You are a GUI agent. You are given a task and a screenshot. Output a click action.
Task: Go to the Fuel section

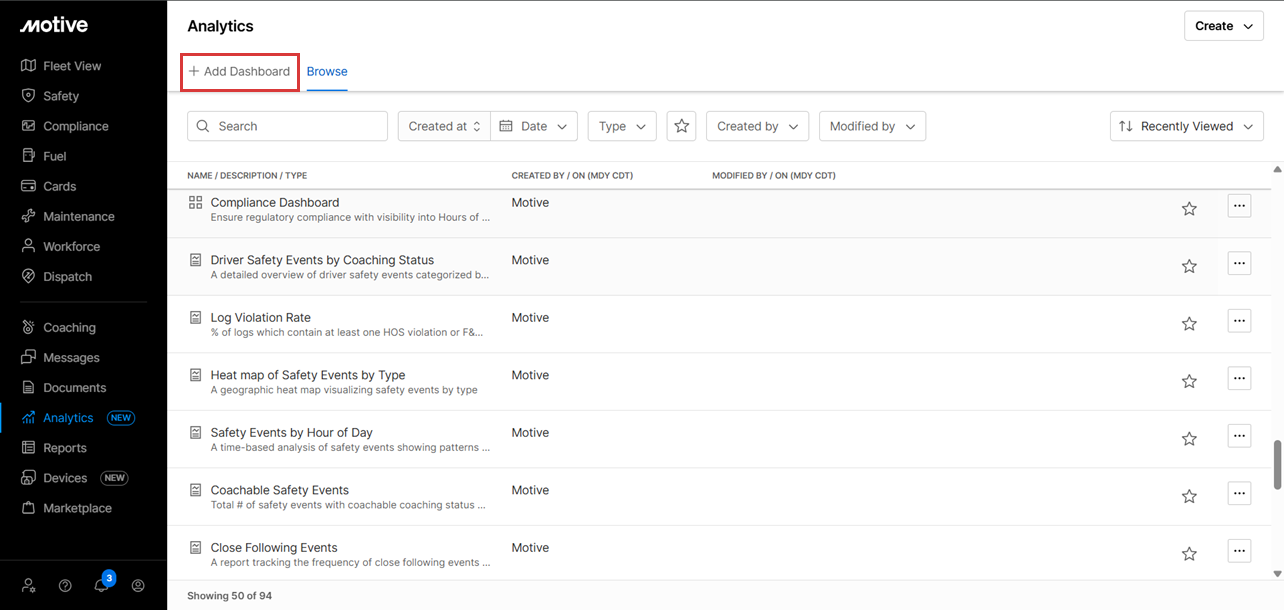(x=54, y=156)
